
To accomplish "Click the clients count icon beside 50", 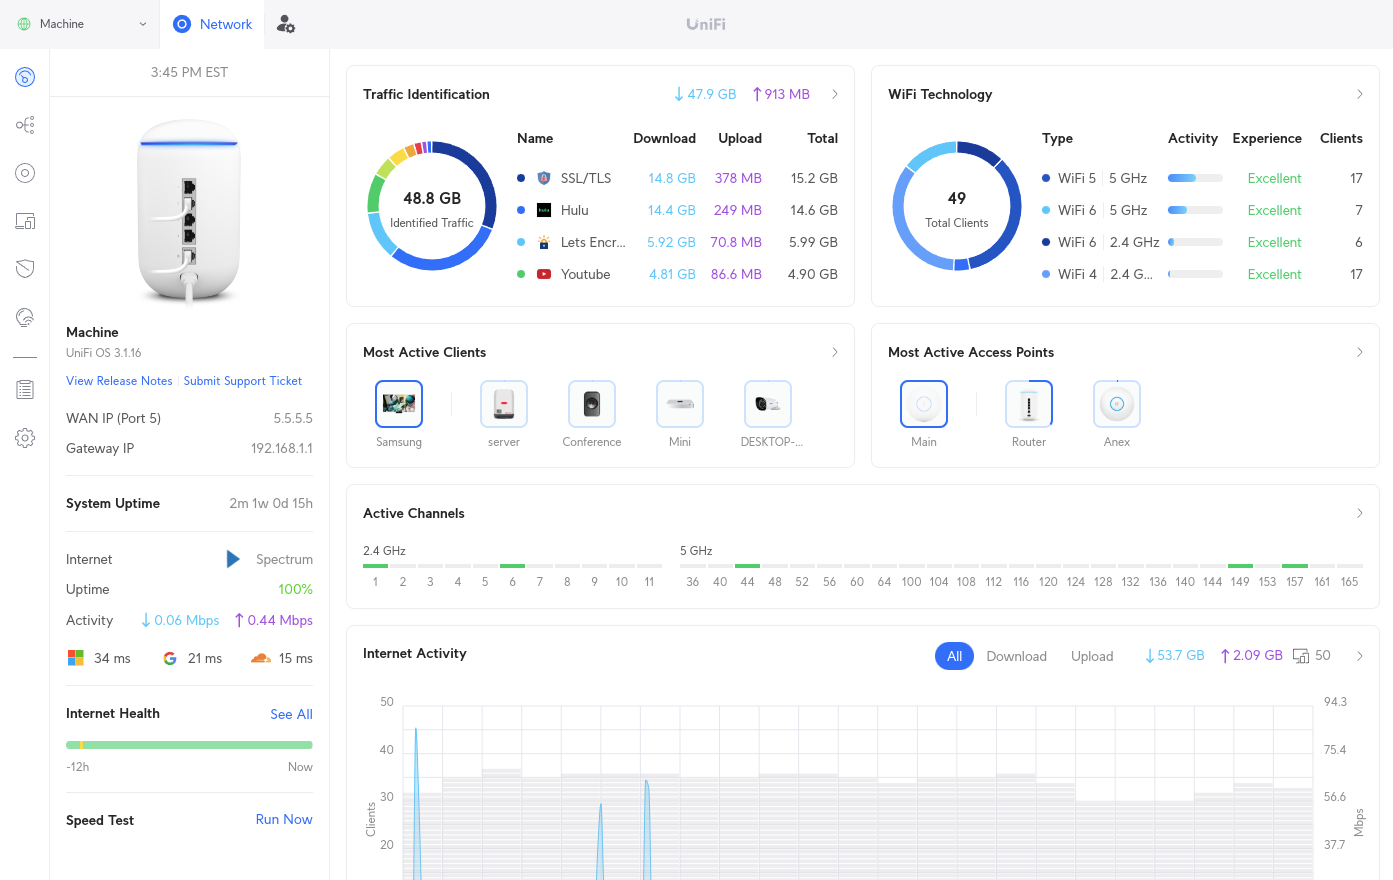I will (1301, 656).
